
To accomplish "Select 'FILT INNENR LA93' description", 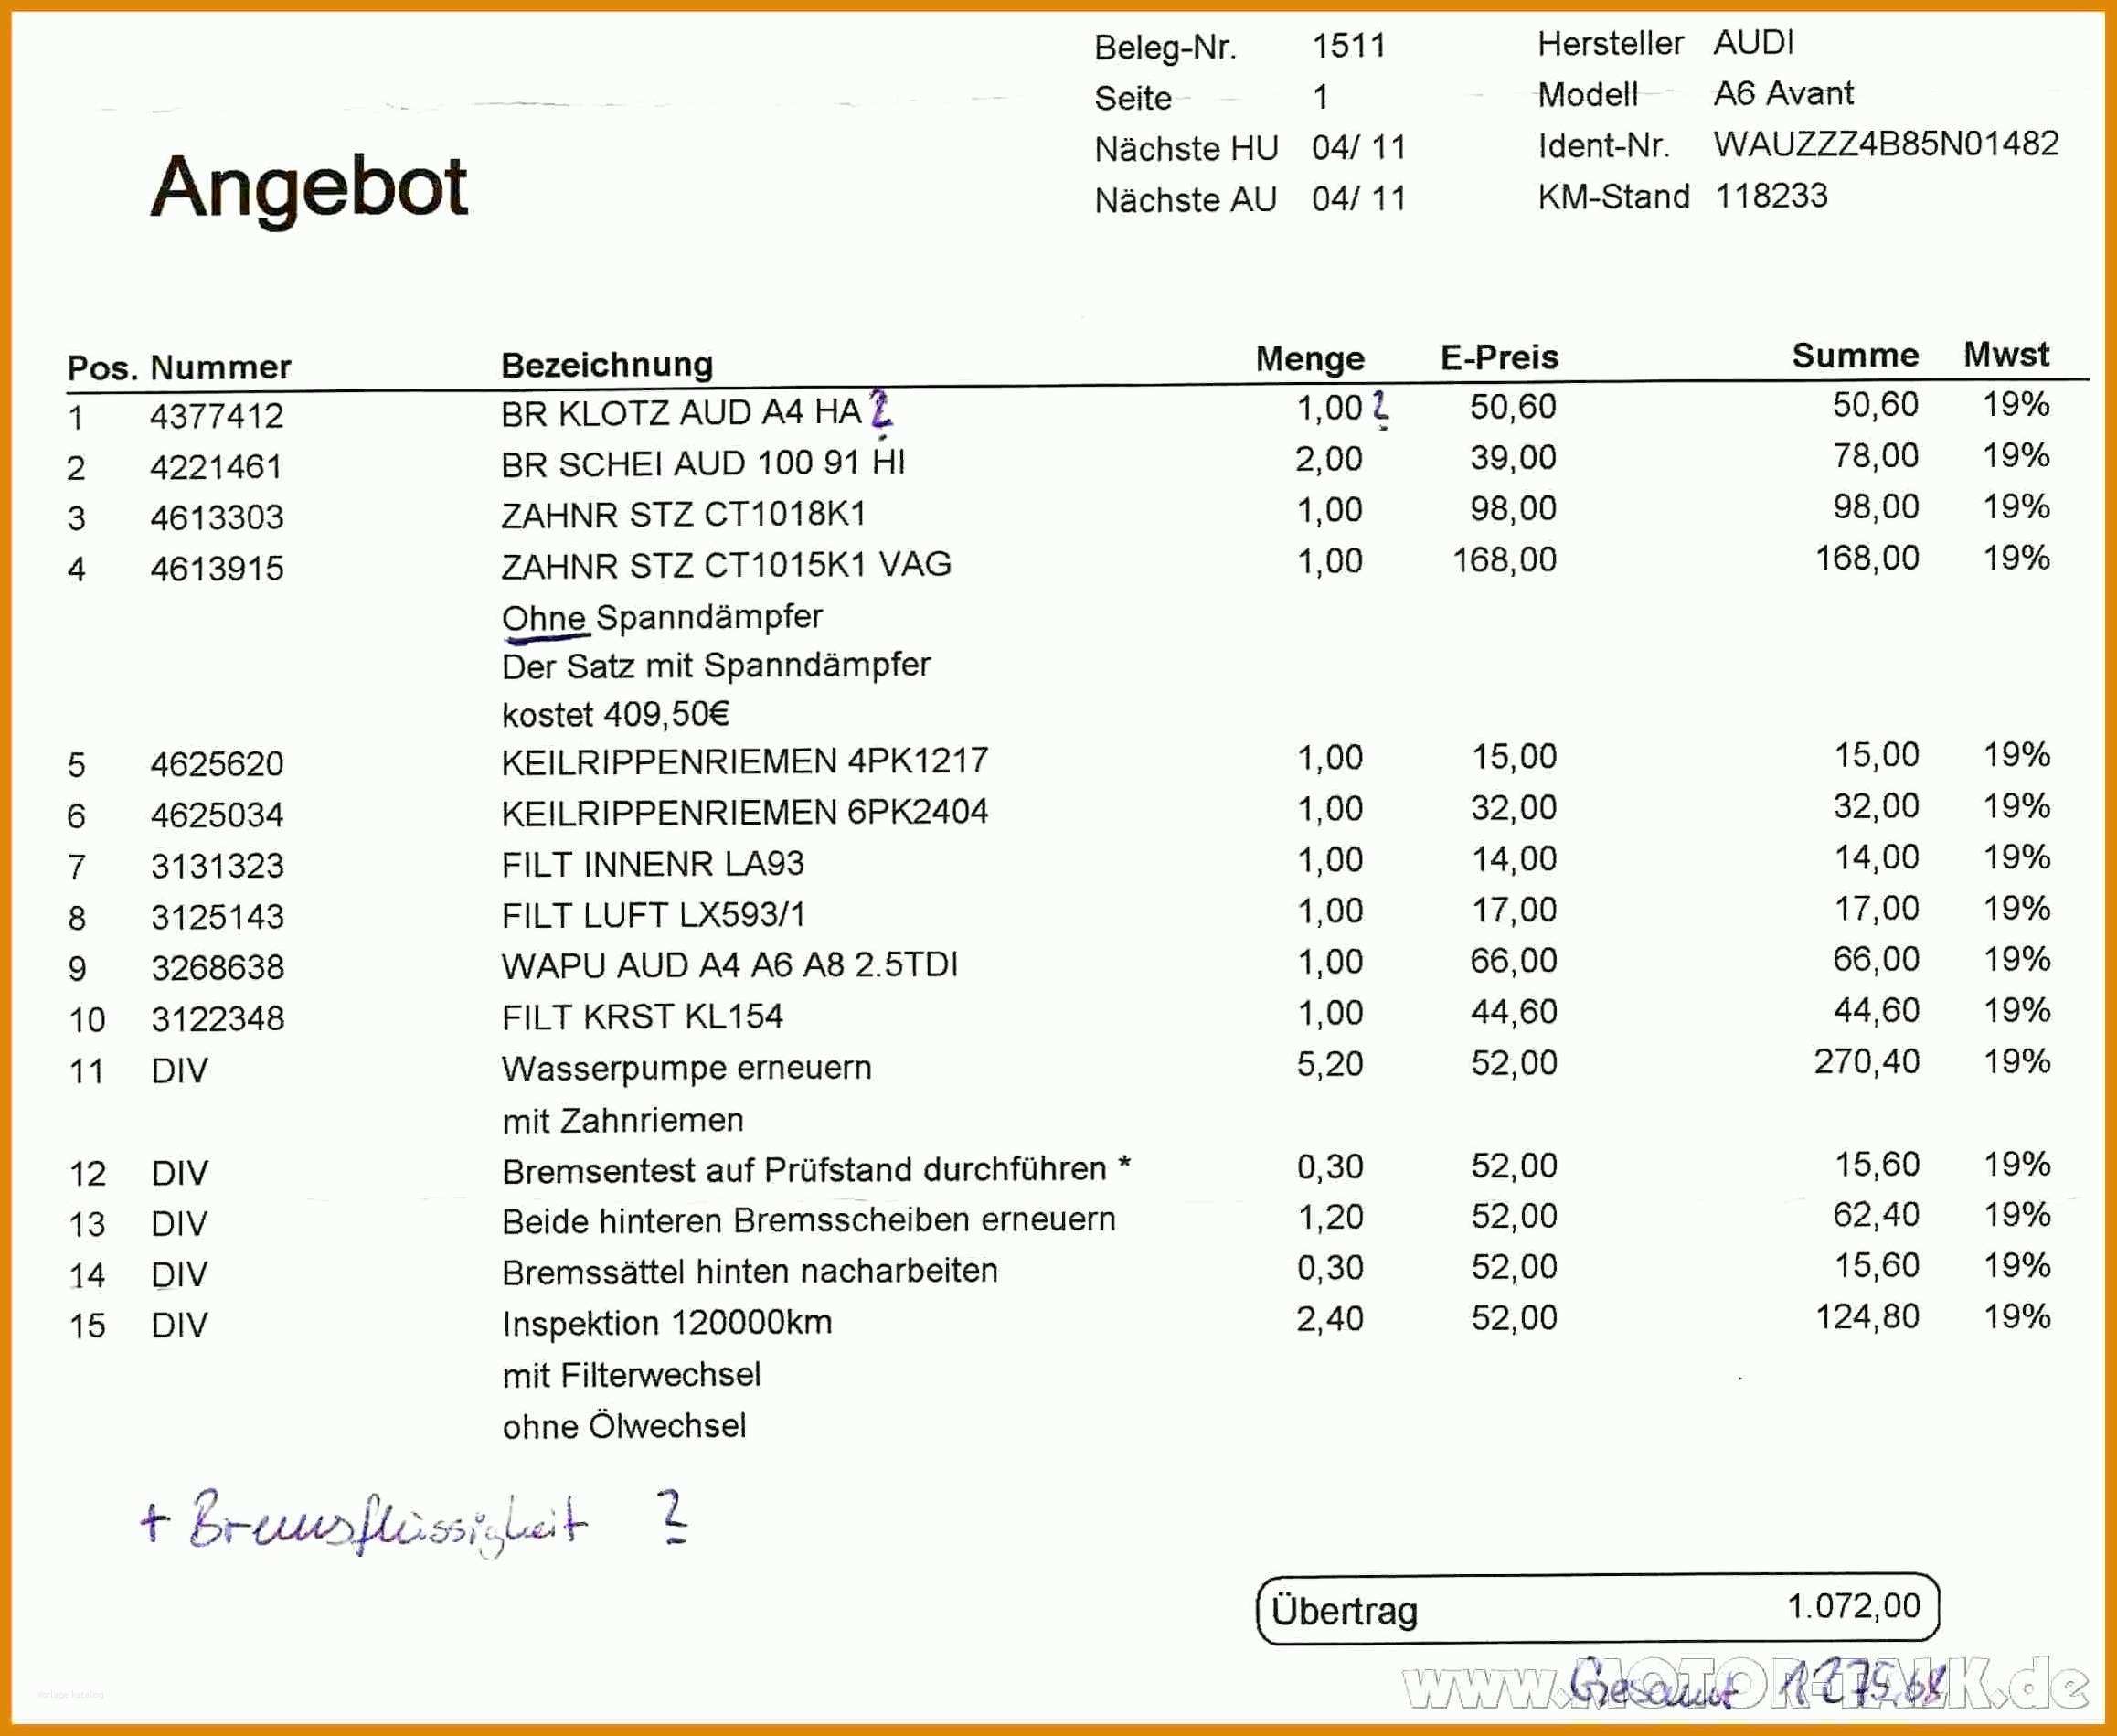I will pos(653,864).
